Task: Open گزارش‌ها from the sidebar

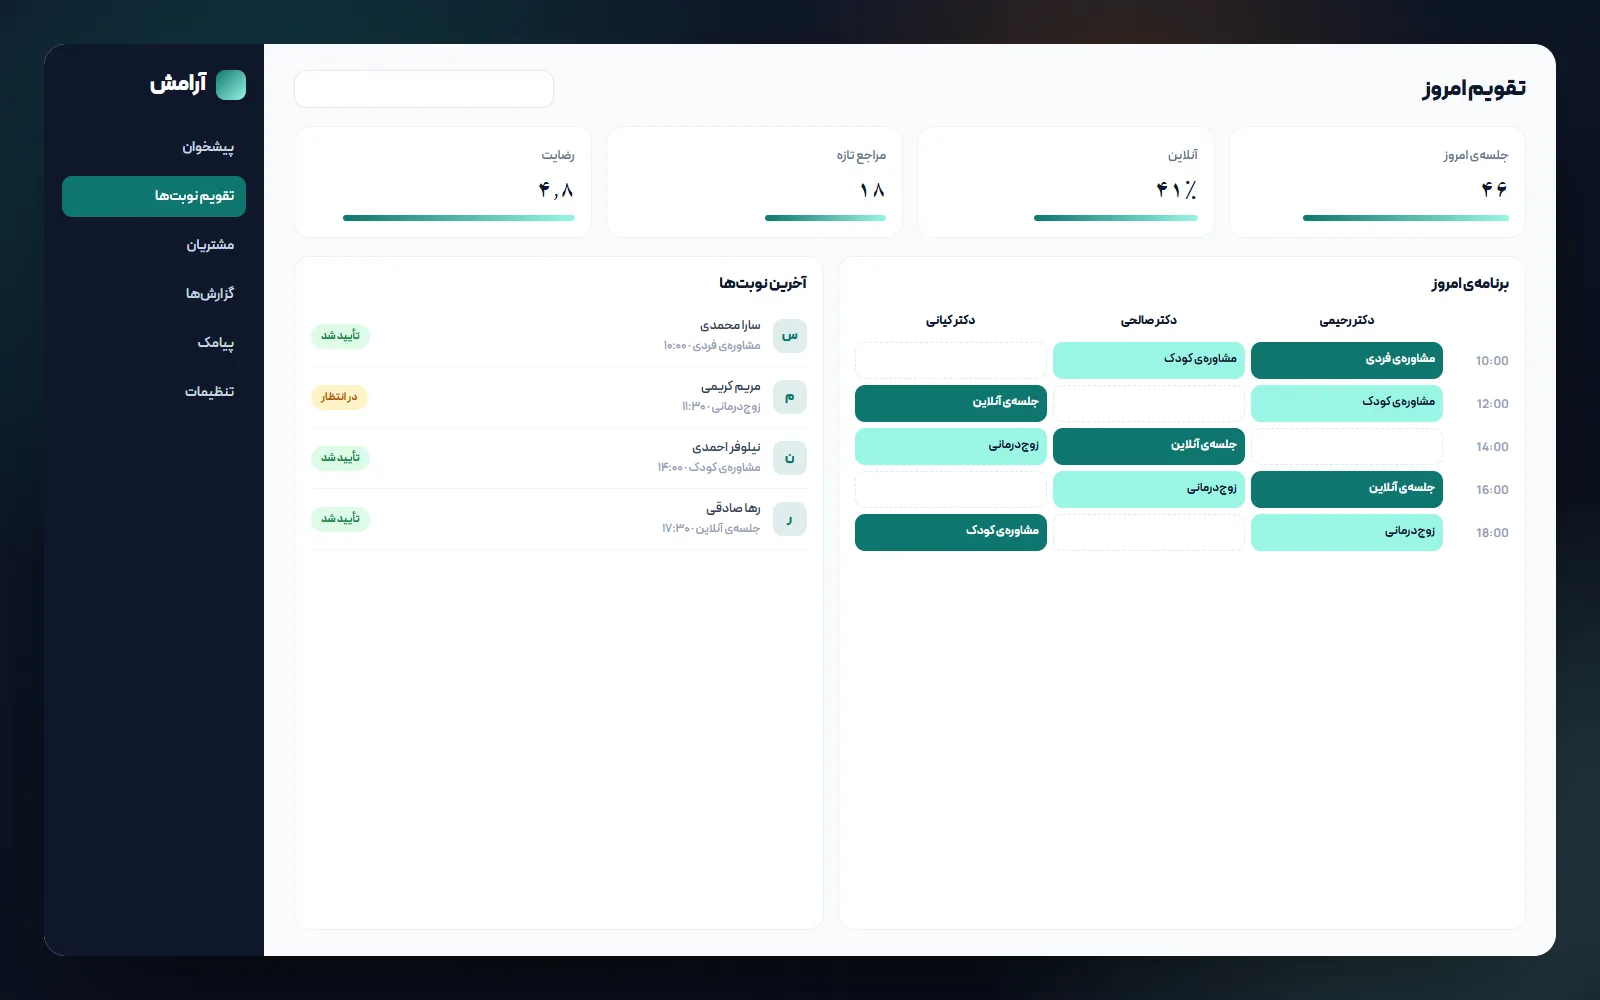Action: point(154,294)
